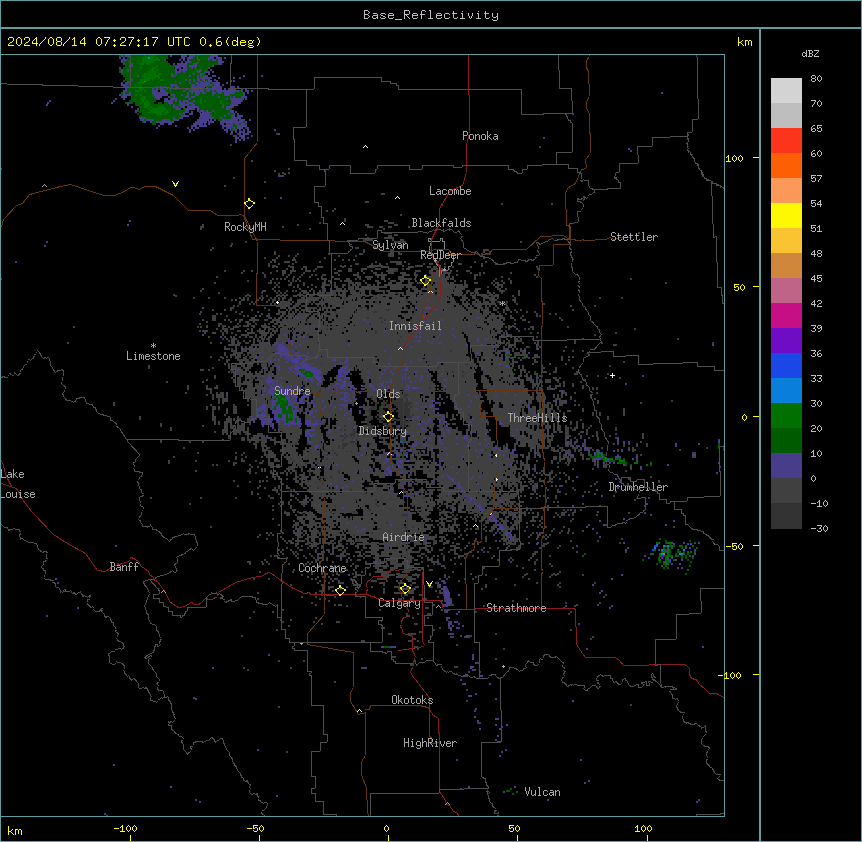The width and height of the screenshot is (862, 842).
Task: Click the white plus marker north of Drumheller
Action: click(612, 375)
